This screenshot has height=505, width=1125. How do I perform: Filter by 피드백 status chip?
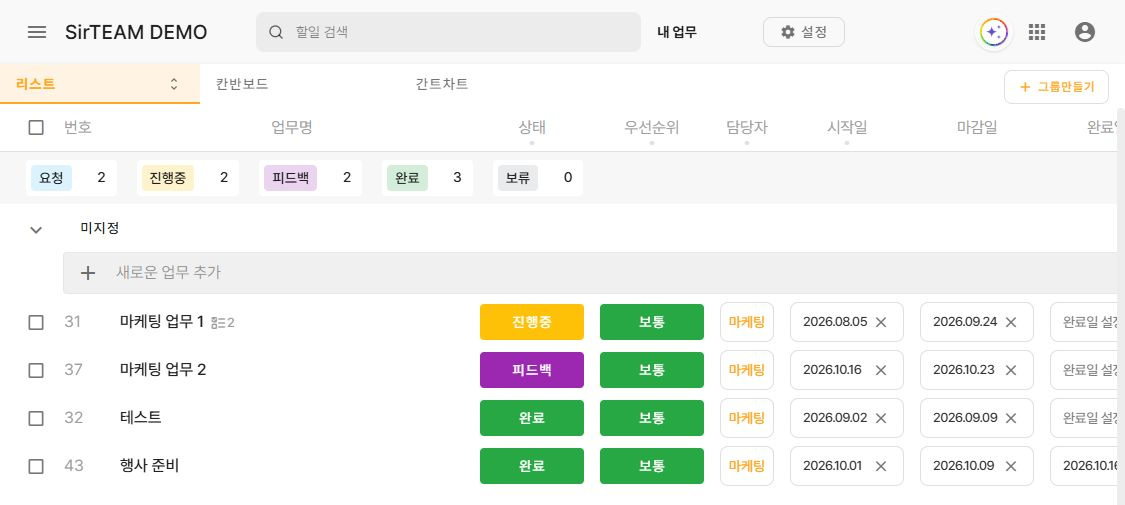[x=311, y=178]
